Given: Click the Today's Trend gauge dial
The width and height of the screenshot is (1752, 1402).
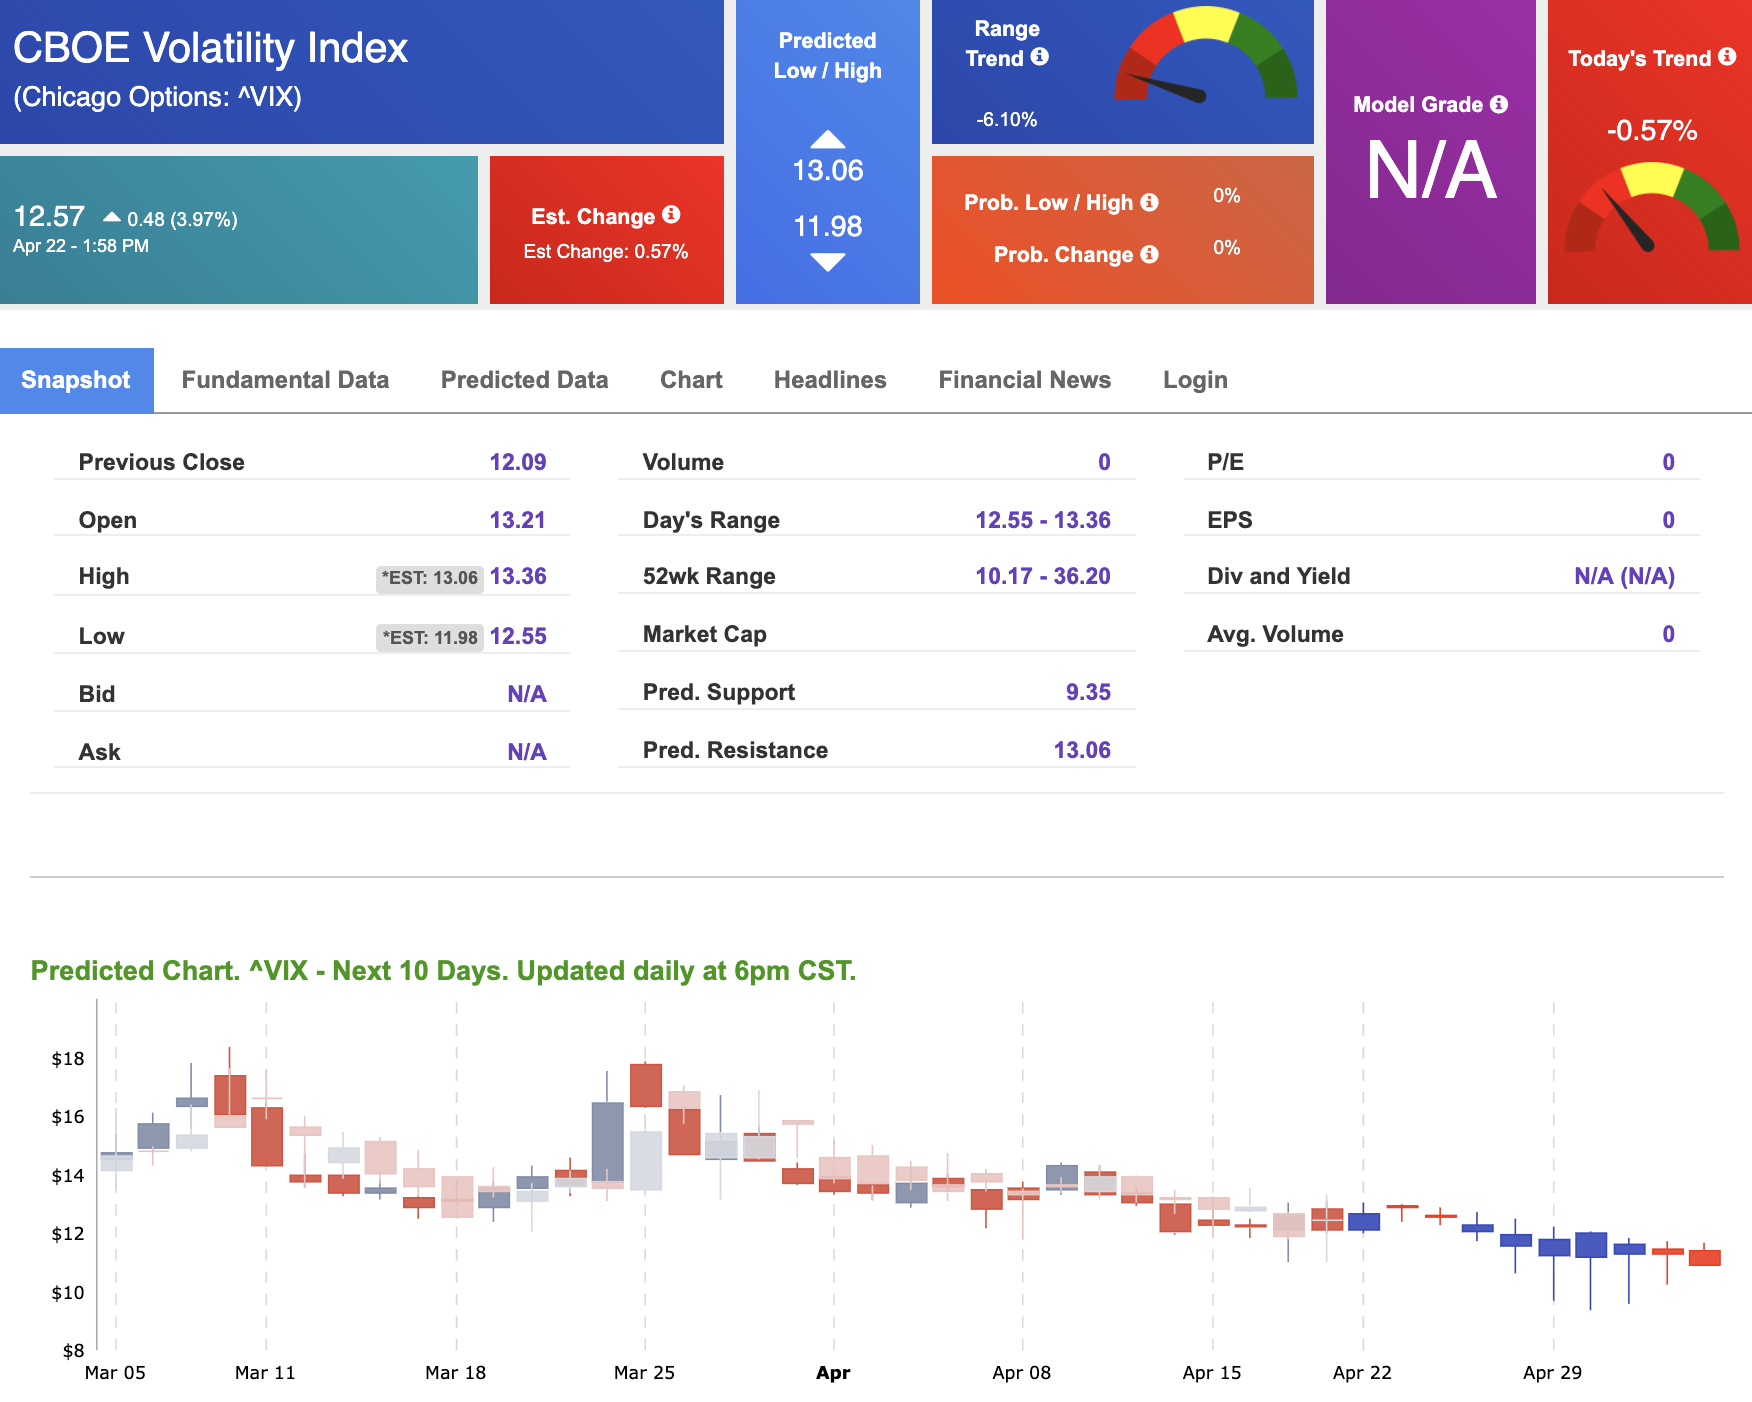Looking at the screenshot, I should pos(1652,207).
